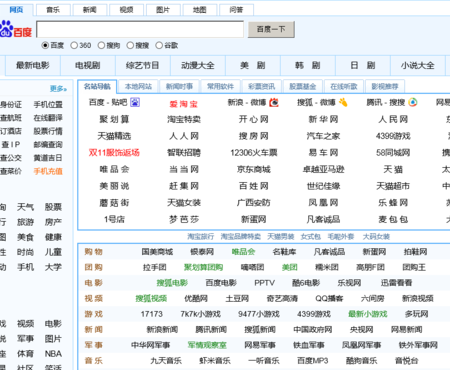Open the 彩票资讯 tab

tap(262, 87)
